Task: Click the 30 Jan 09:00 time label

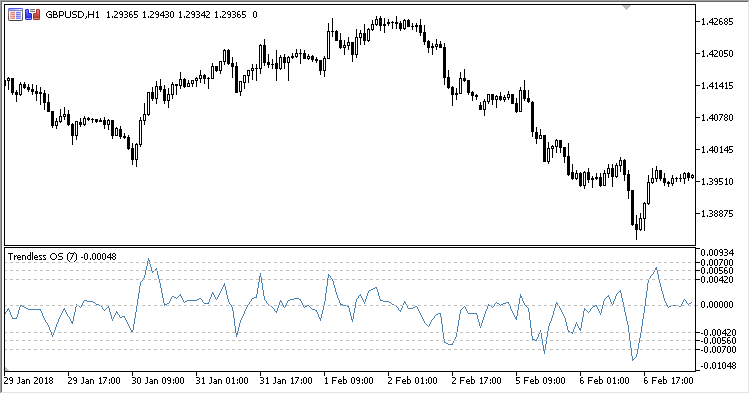Action: coord(158,381)
